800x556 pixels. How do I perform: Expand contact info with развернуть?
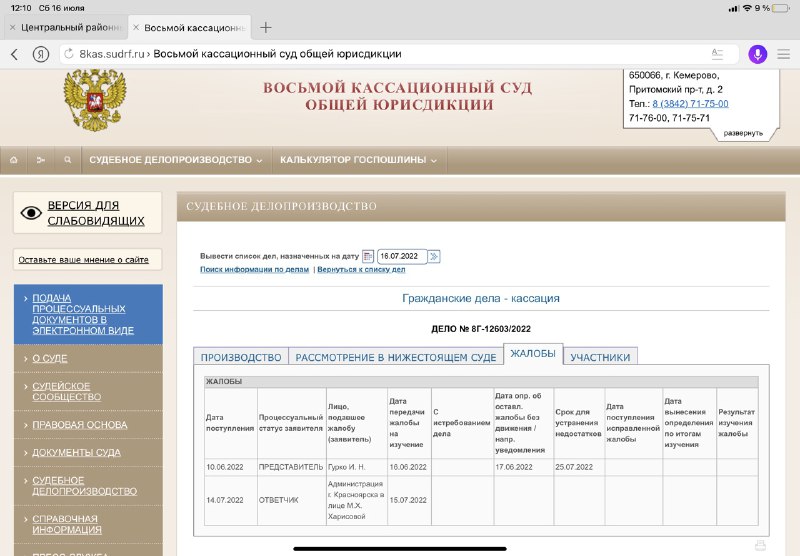pyautogui.click(x=743, y=133)
